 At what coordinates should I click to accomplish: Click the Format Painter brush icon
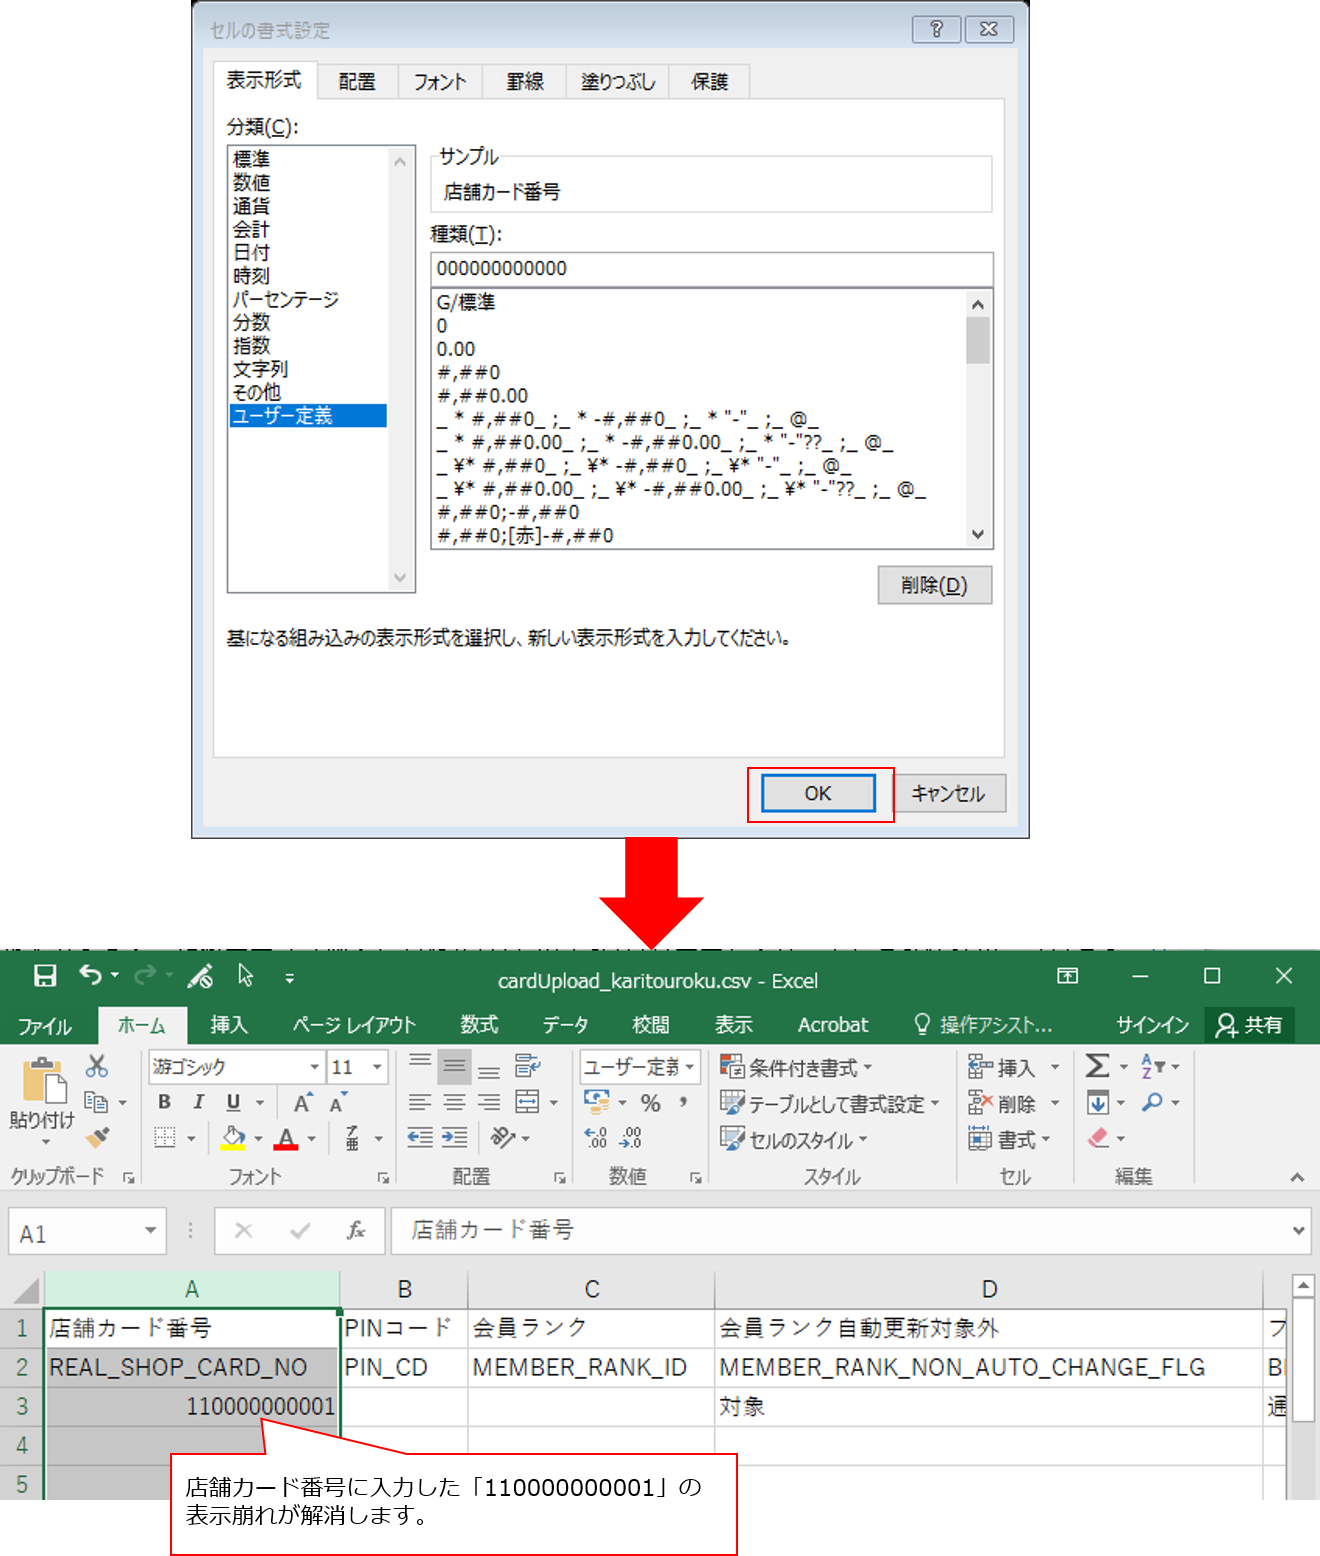point(97,1138)
